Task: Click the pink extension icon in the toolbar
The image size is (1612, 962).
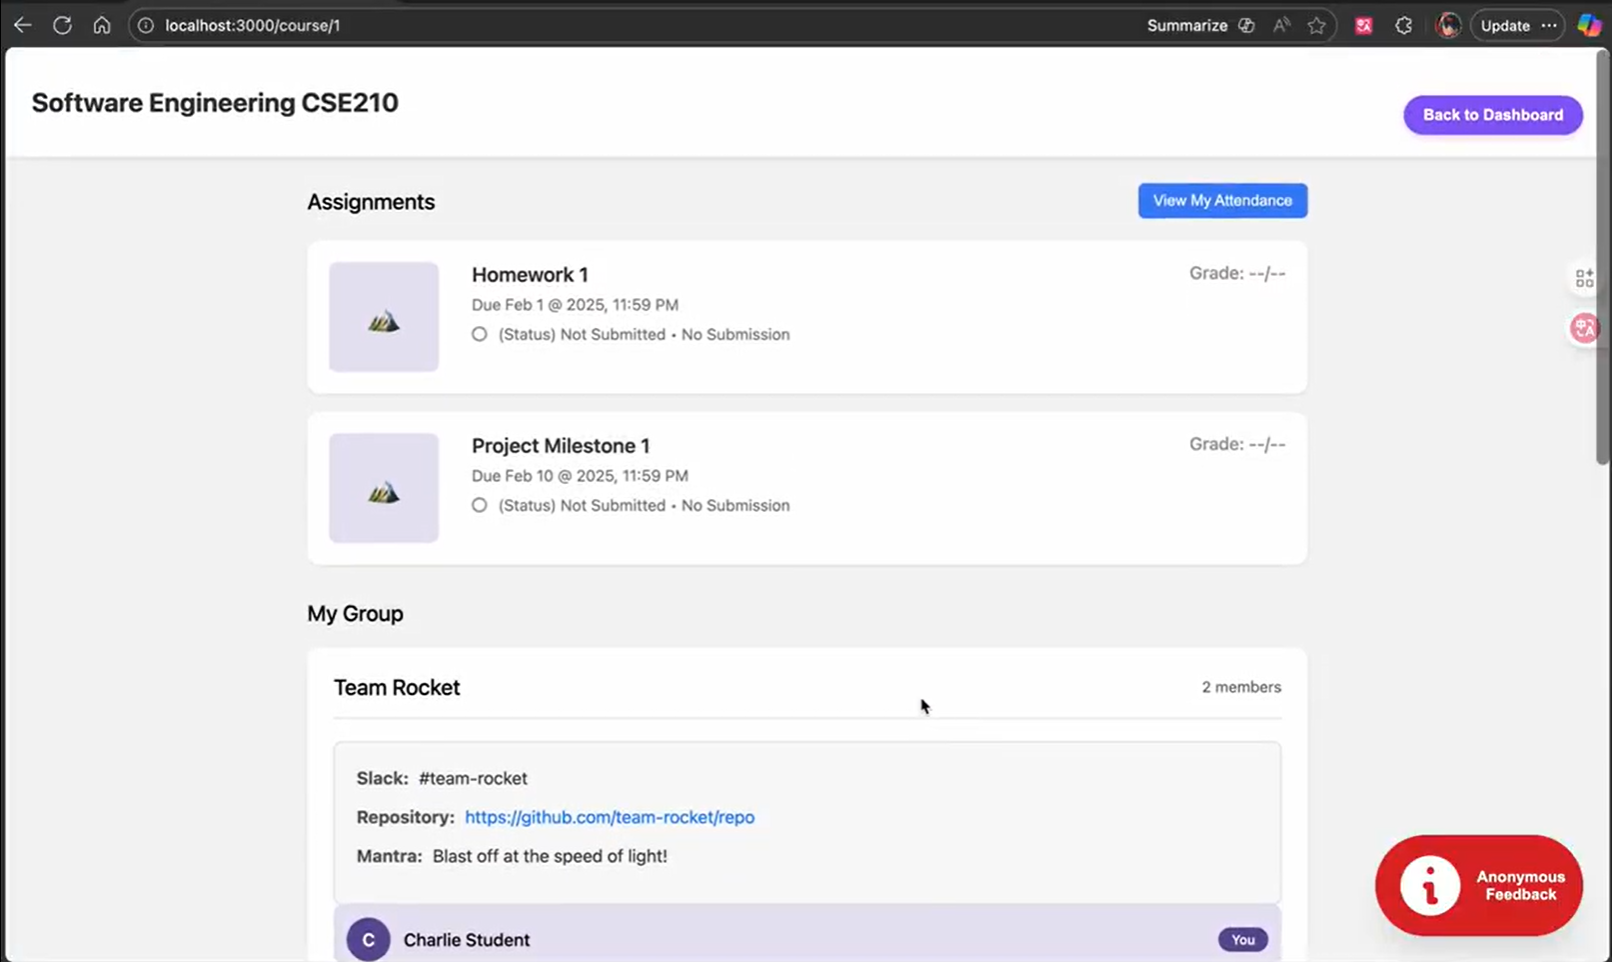Action: click(x=1363, y=25)
